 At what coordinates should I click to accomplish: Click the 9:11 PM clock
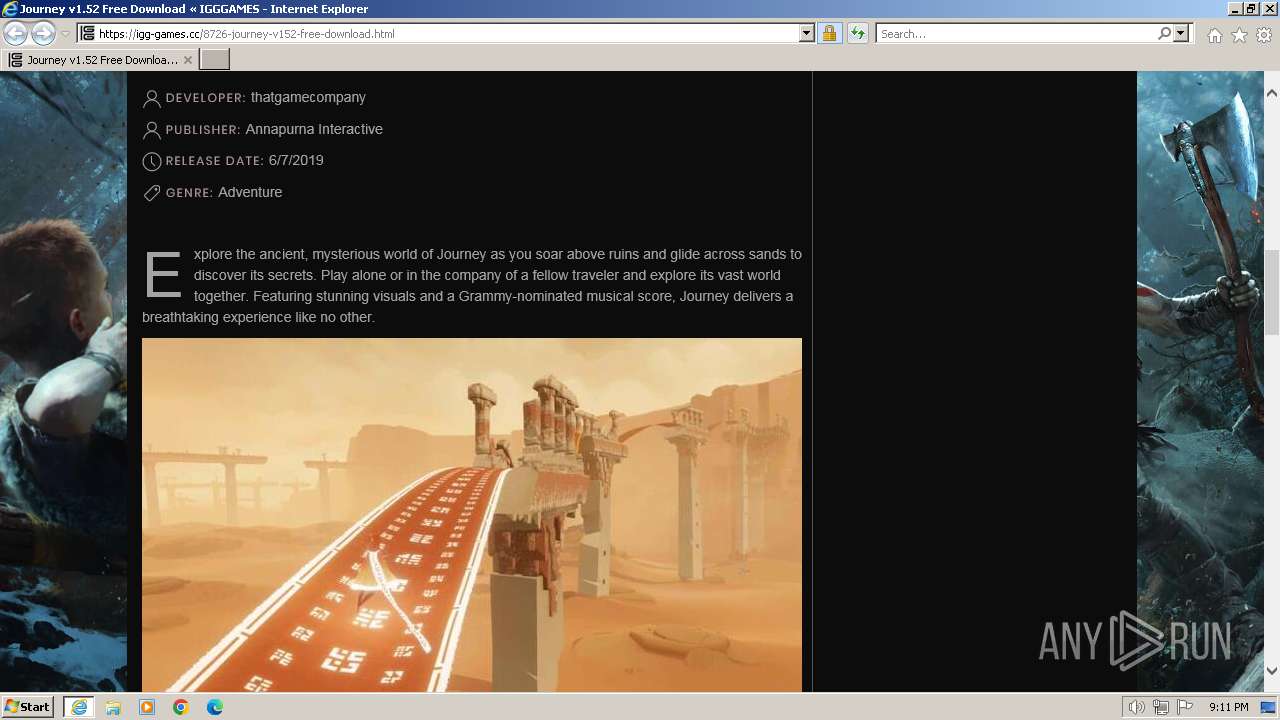point(1229,707)
